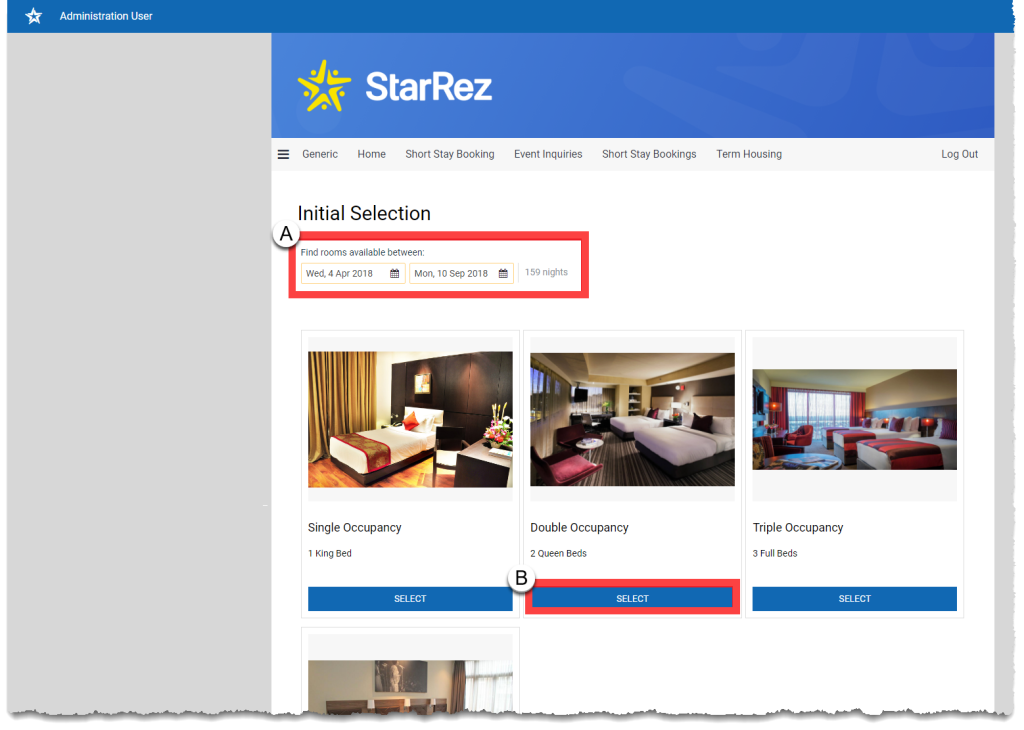Go to the Home menu item
The image size is (1024, 730).
point(371,154)
